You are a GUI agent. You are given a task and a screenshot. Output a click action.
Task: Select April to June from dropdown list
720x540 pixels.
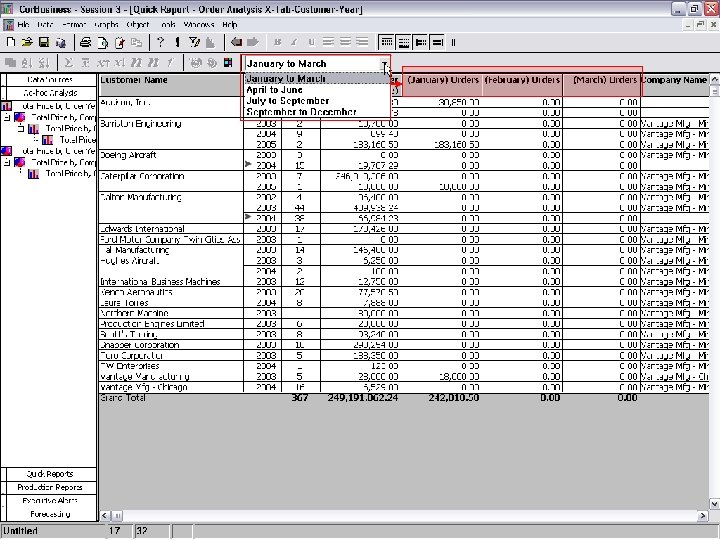(x=317, y=90)
